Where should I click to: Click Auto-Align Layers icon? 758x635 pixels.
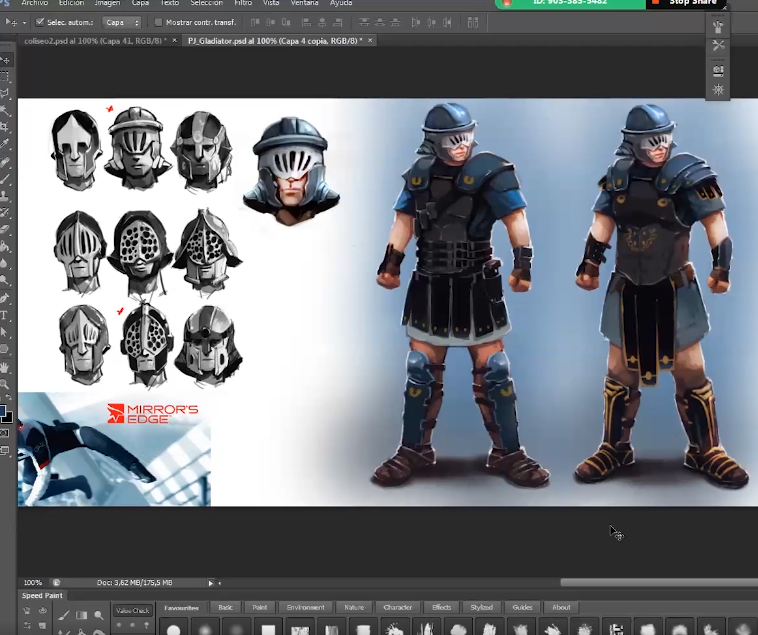[x=473, y=22]
